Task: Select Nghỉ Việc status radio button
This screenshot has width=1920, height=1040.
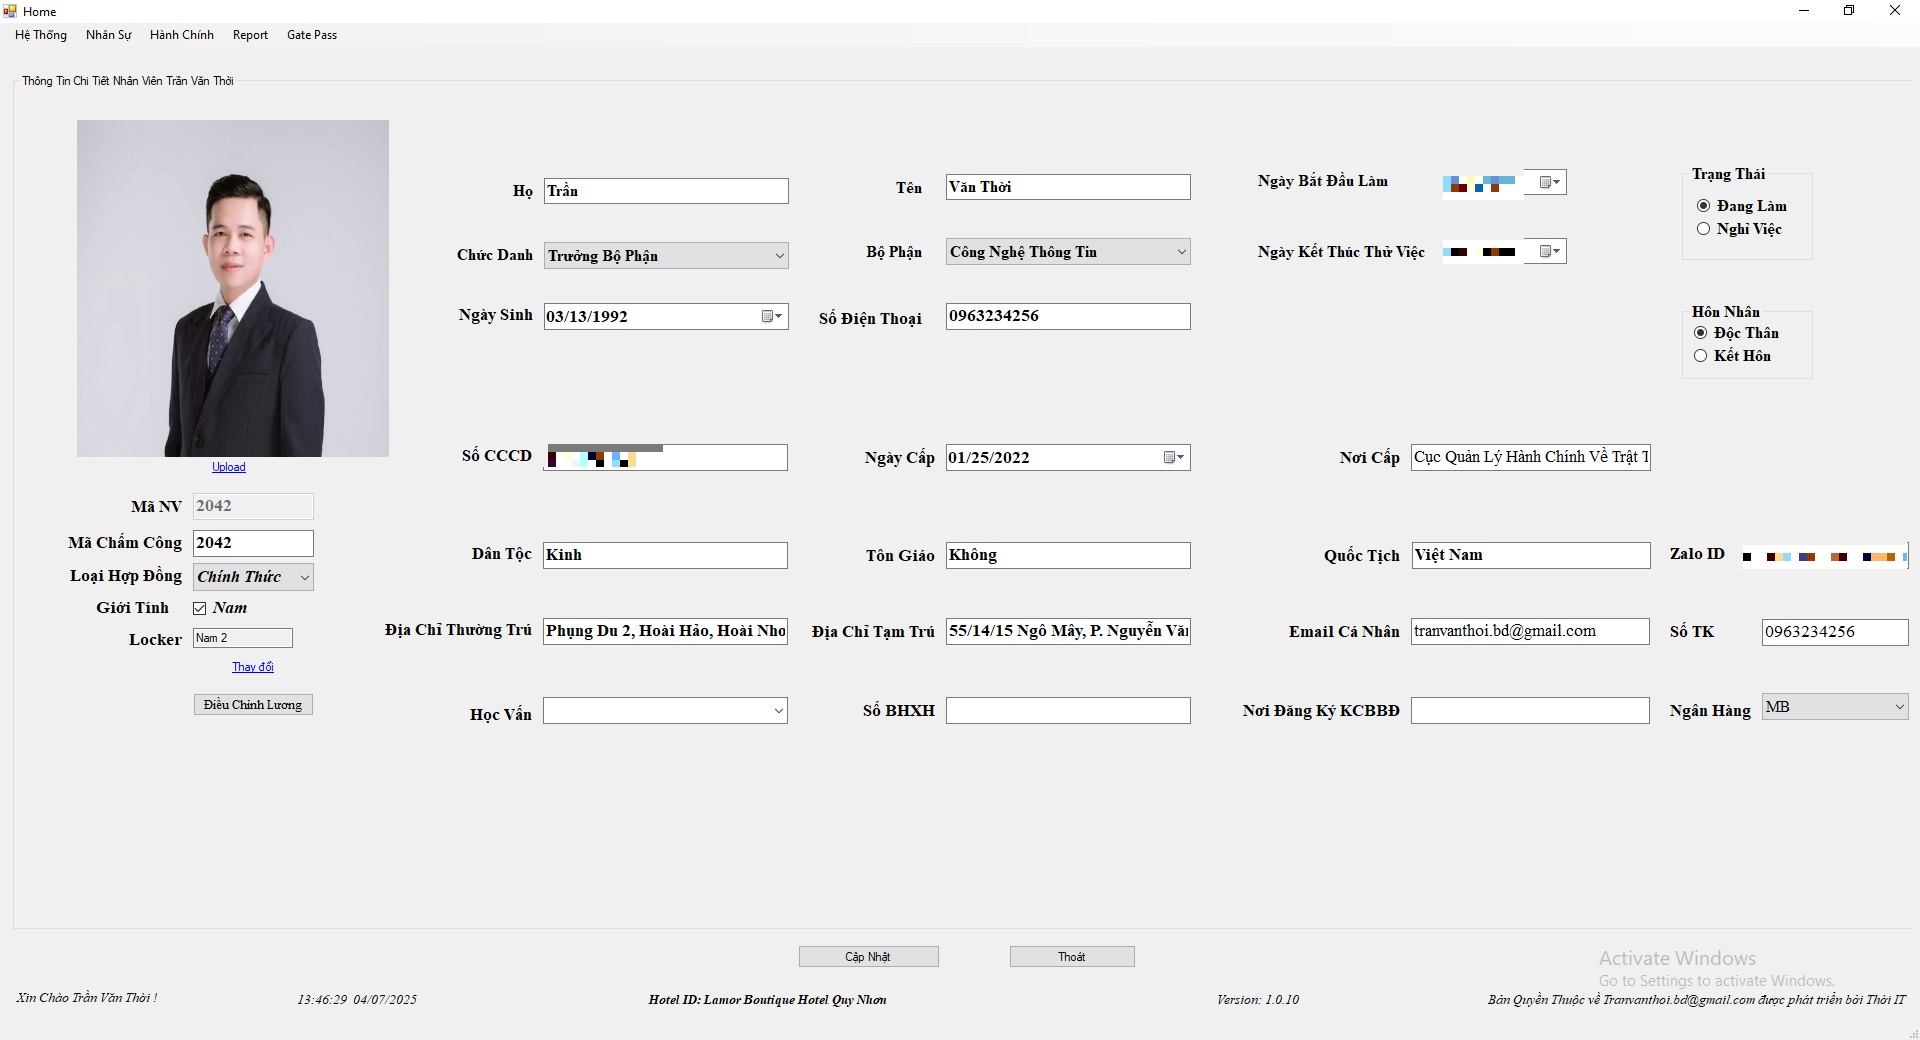Action: pyautogui.click(x=1703, y=229)
